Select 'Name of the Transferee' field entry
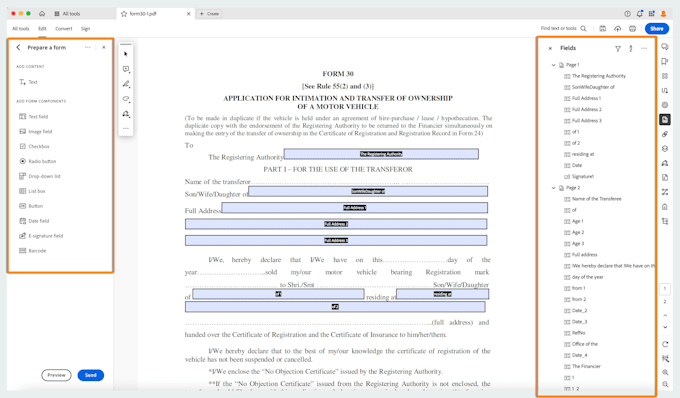This screenshot has width=680, height=398. click(x=592, y=199)
